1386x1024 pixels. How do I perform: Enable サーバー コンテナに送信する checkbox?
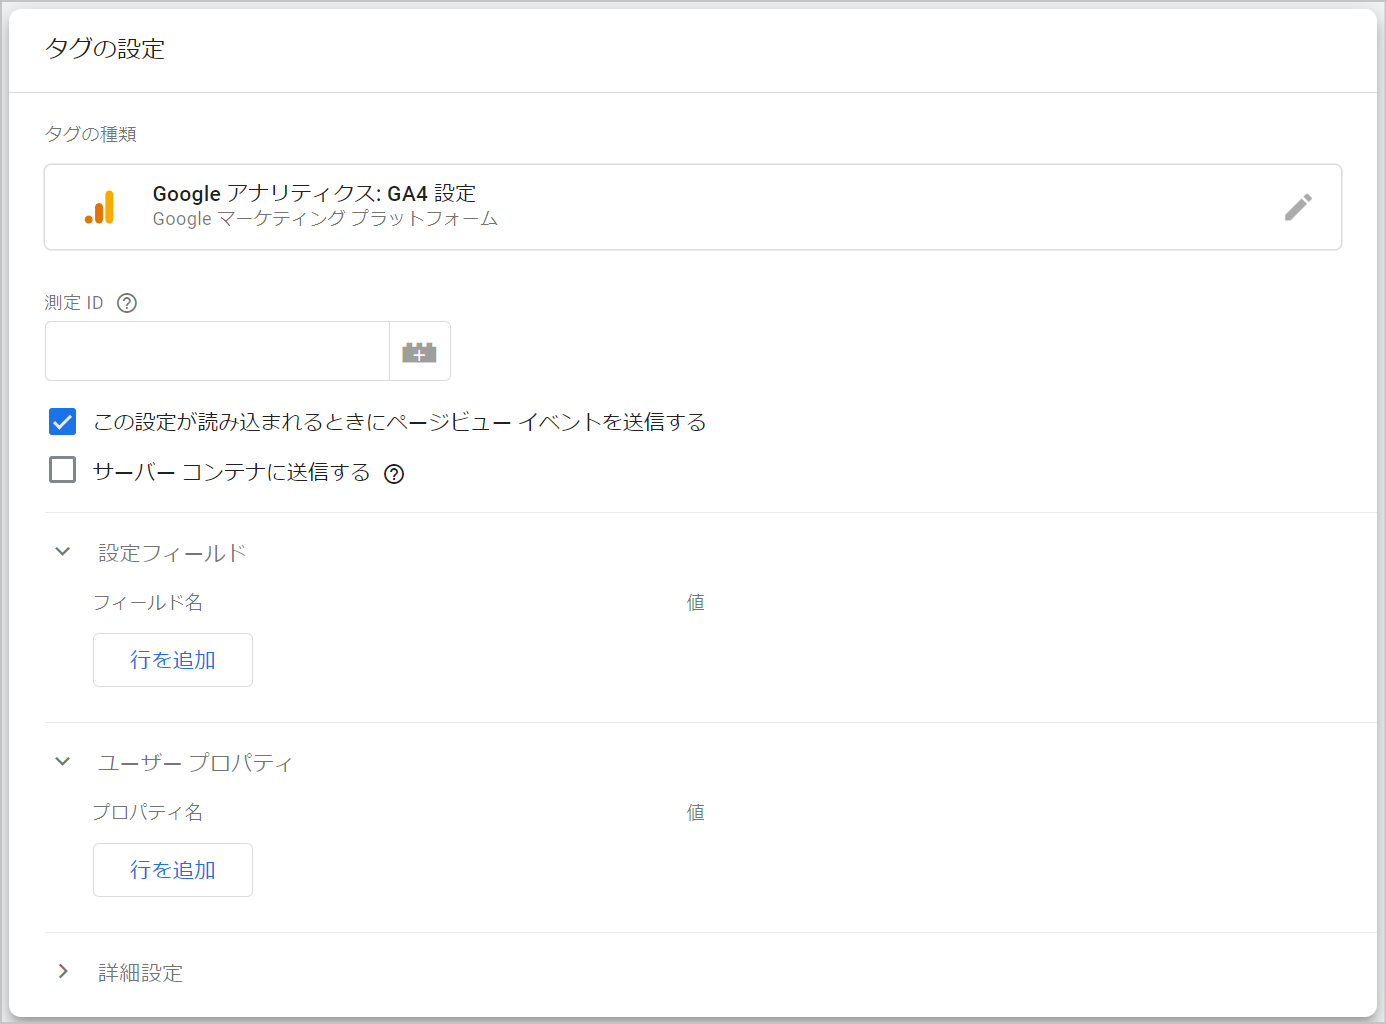click(x=62, y=470)
